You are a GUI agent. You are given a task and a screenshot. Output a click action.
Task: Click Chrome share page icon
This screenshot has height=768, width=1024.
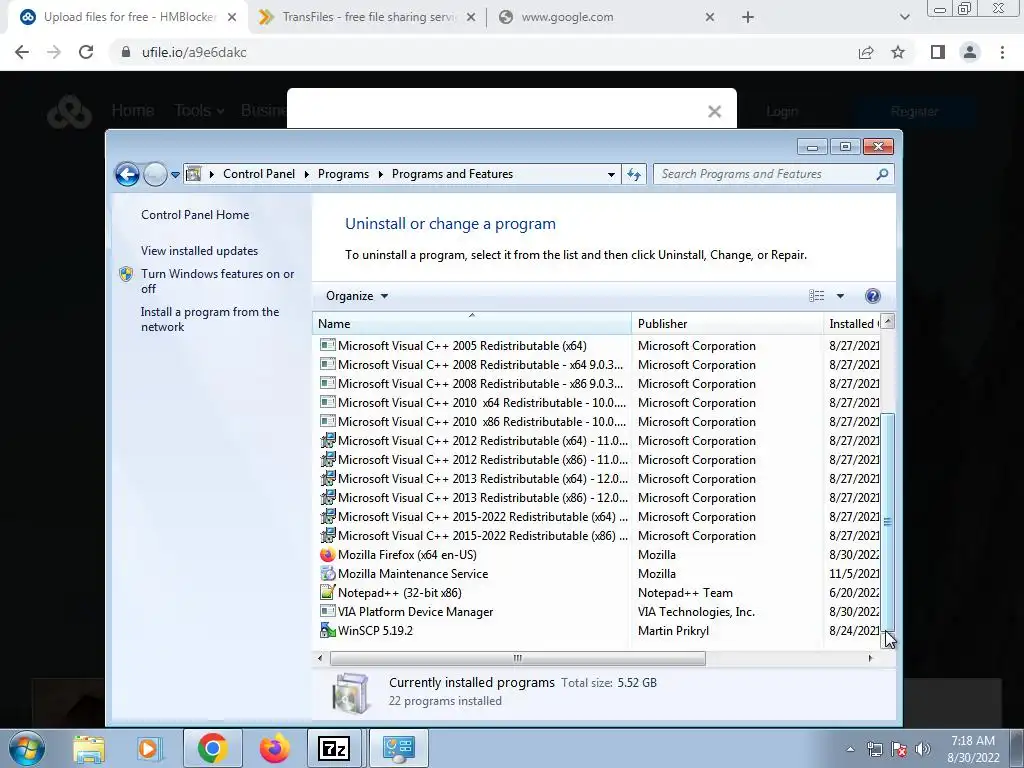coord(866,52)
